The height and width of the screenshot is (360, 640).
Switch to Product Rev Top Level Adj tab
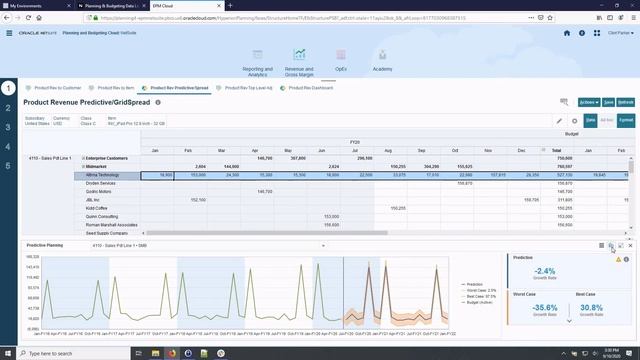coord(244,88)
